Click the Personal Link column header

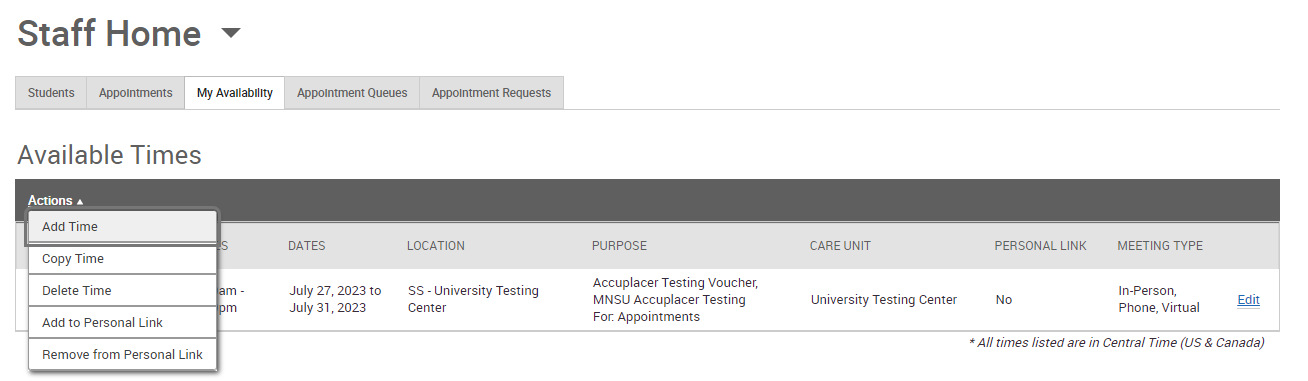(1040, 246)
